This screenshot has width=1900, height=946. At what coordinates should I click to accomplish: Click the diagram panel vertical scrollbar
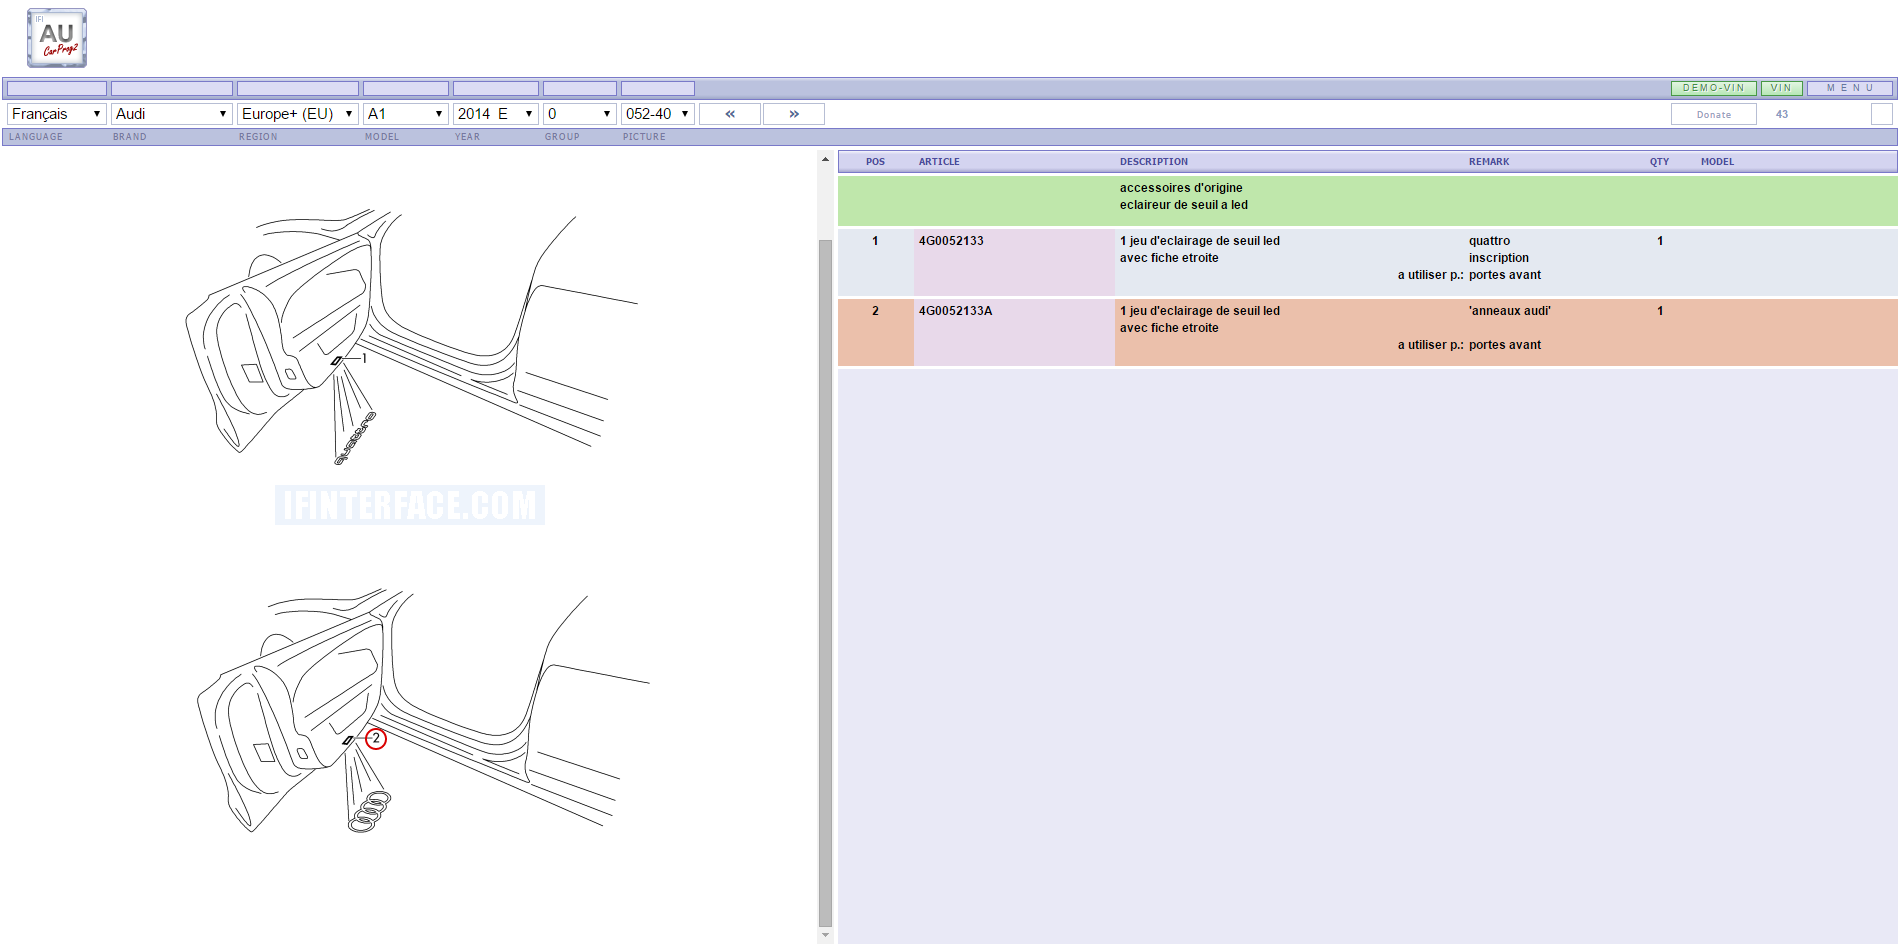pos(825,580)
